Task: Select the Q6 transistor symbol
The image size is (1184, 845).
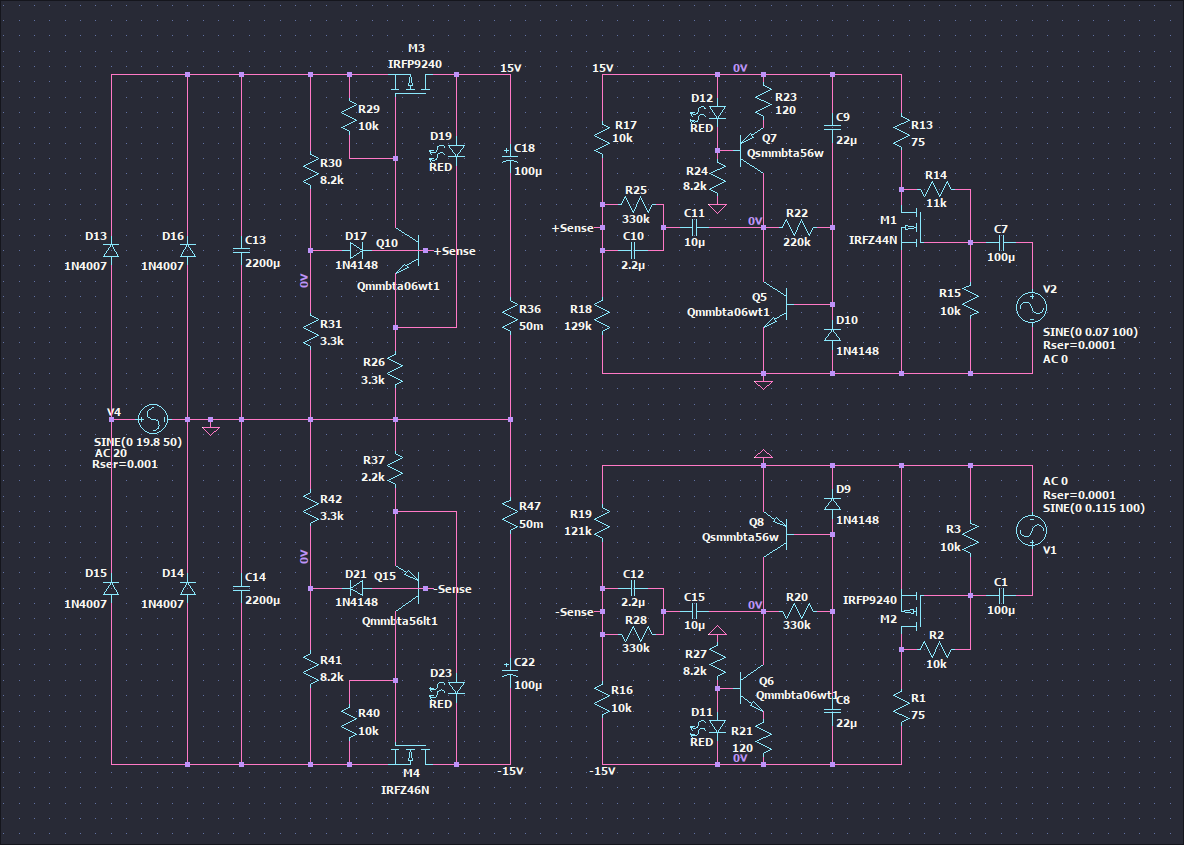Action: (x=750, y=688)
